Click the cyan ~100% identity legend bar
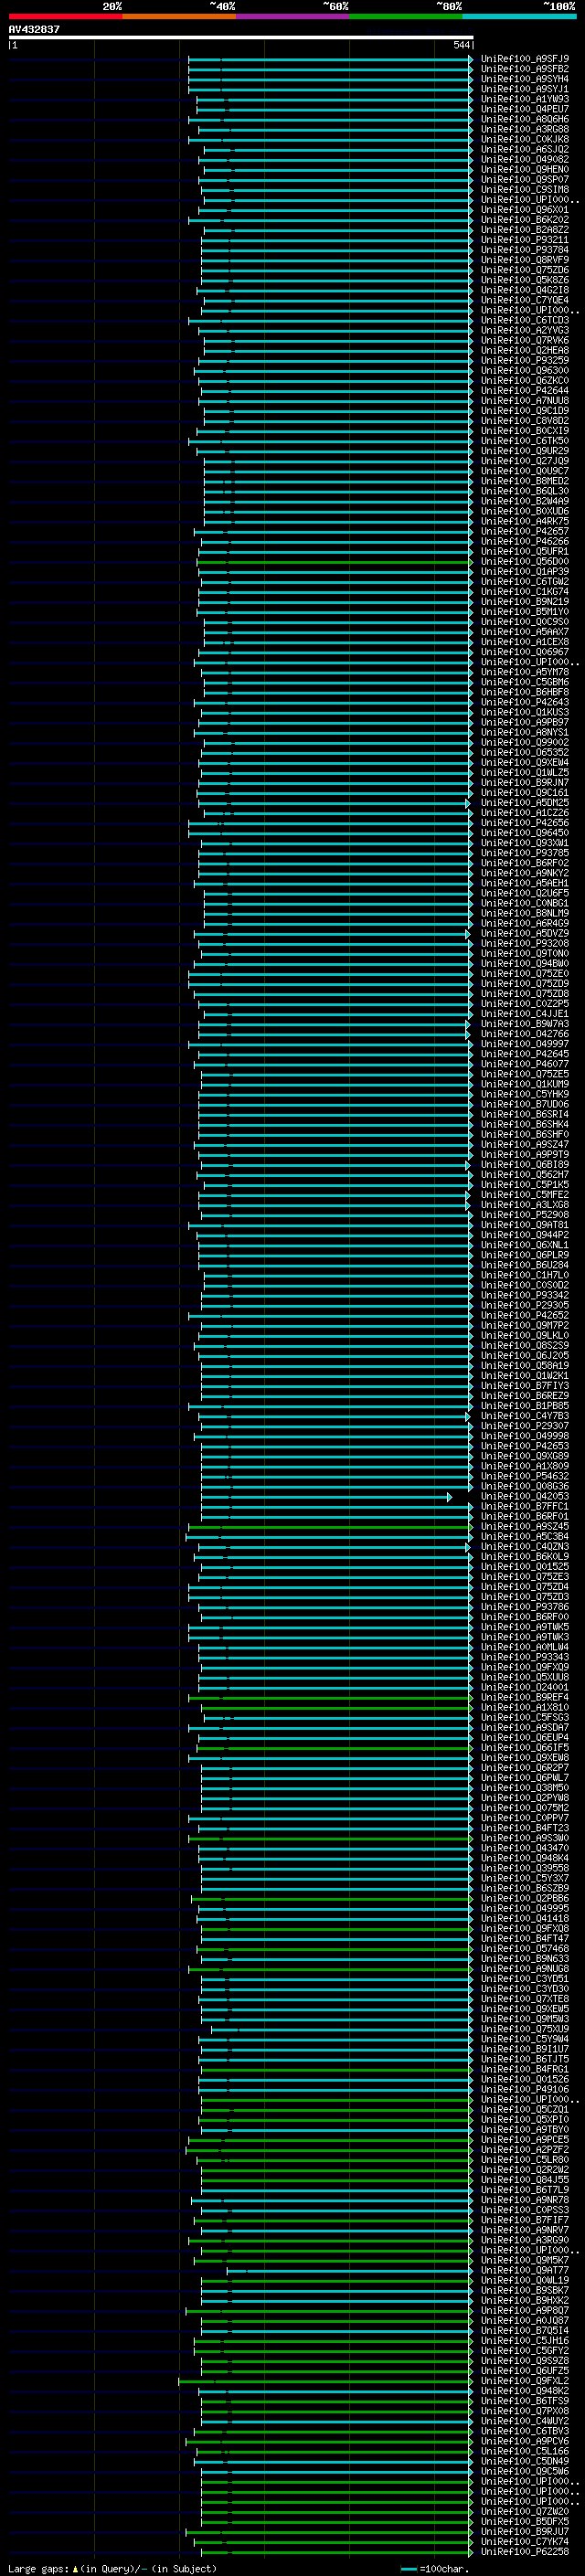This screenshot has width=585, height=2576. [x=519, y=16]
